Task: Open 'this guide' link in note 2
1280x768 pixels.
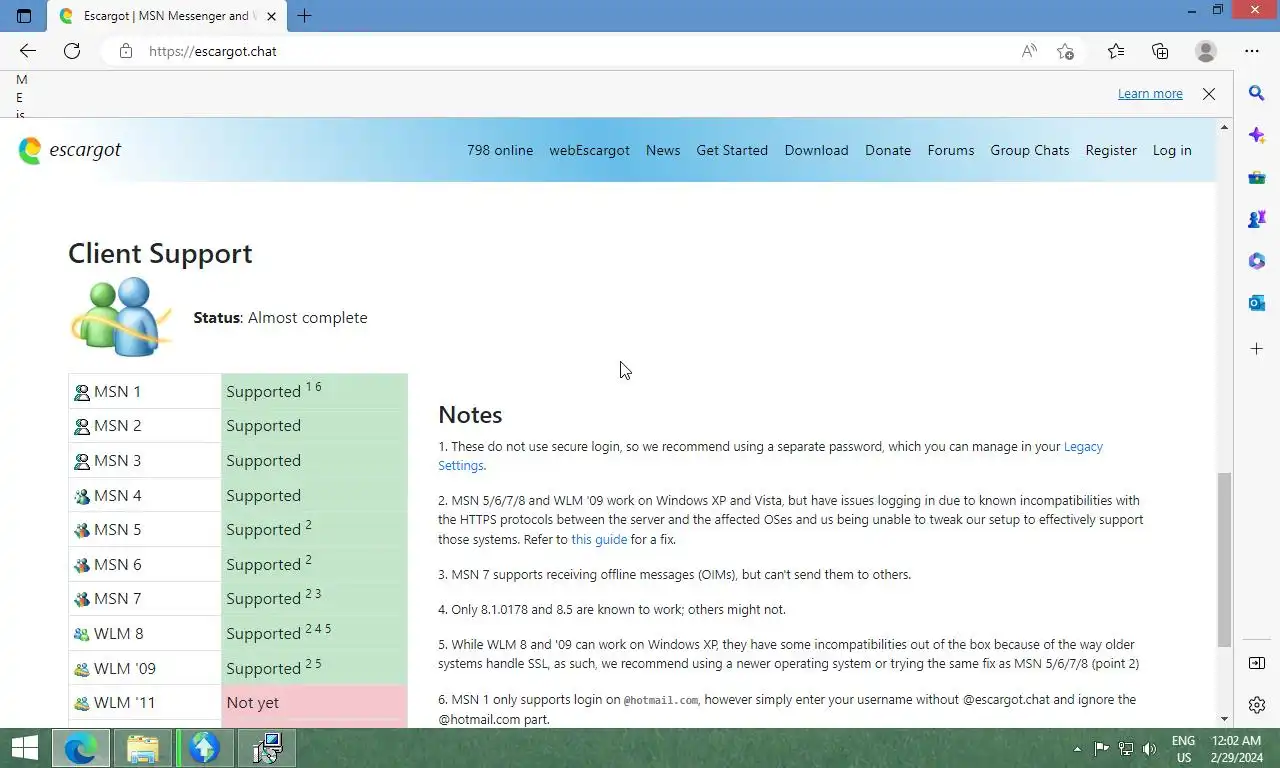Action: [x=599, y=540]
